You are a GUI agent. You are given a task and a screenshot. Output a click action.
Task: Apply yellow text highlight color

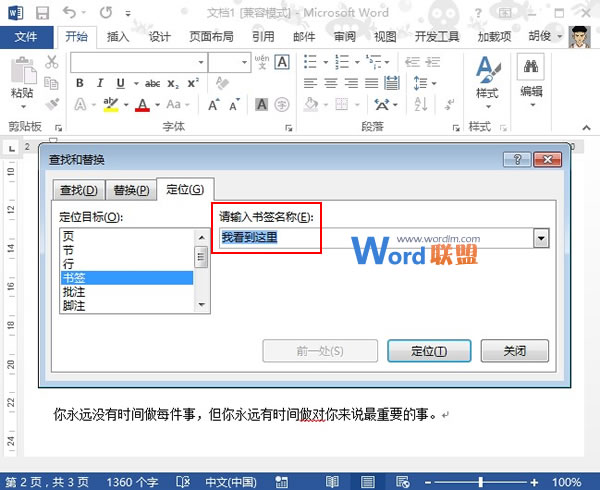point(111,104)
